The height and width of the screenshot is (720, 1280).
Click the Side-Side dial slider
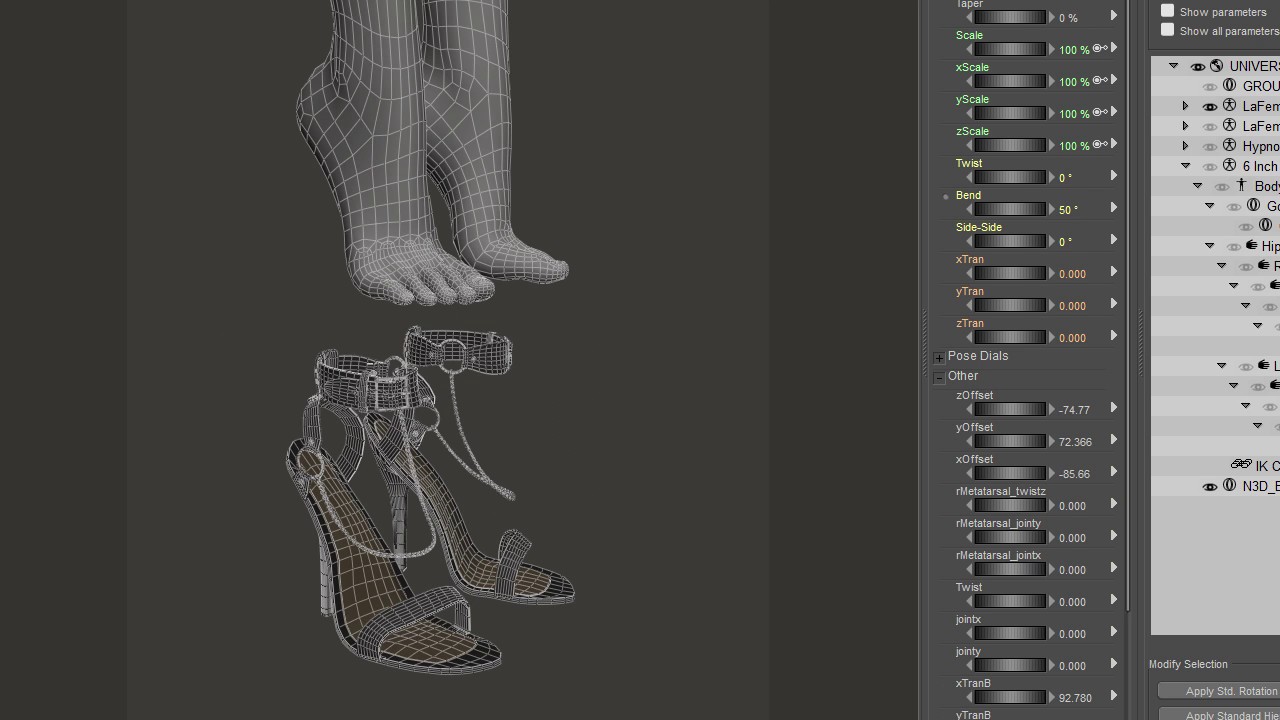[1010, 241]
